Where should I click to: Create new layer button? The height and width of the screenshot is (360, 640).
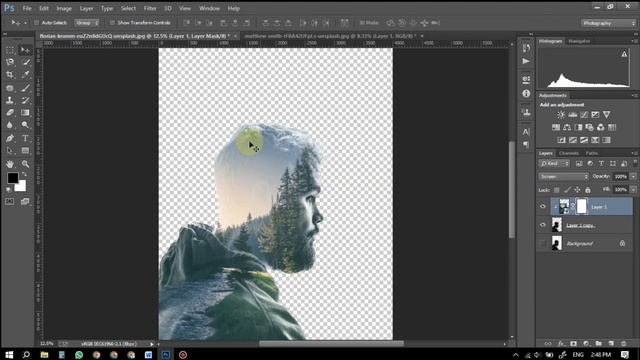[x=611, y=344]
